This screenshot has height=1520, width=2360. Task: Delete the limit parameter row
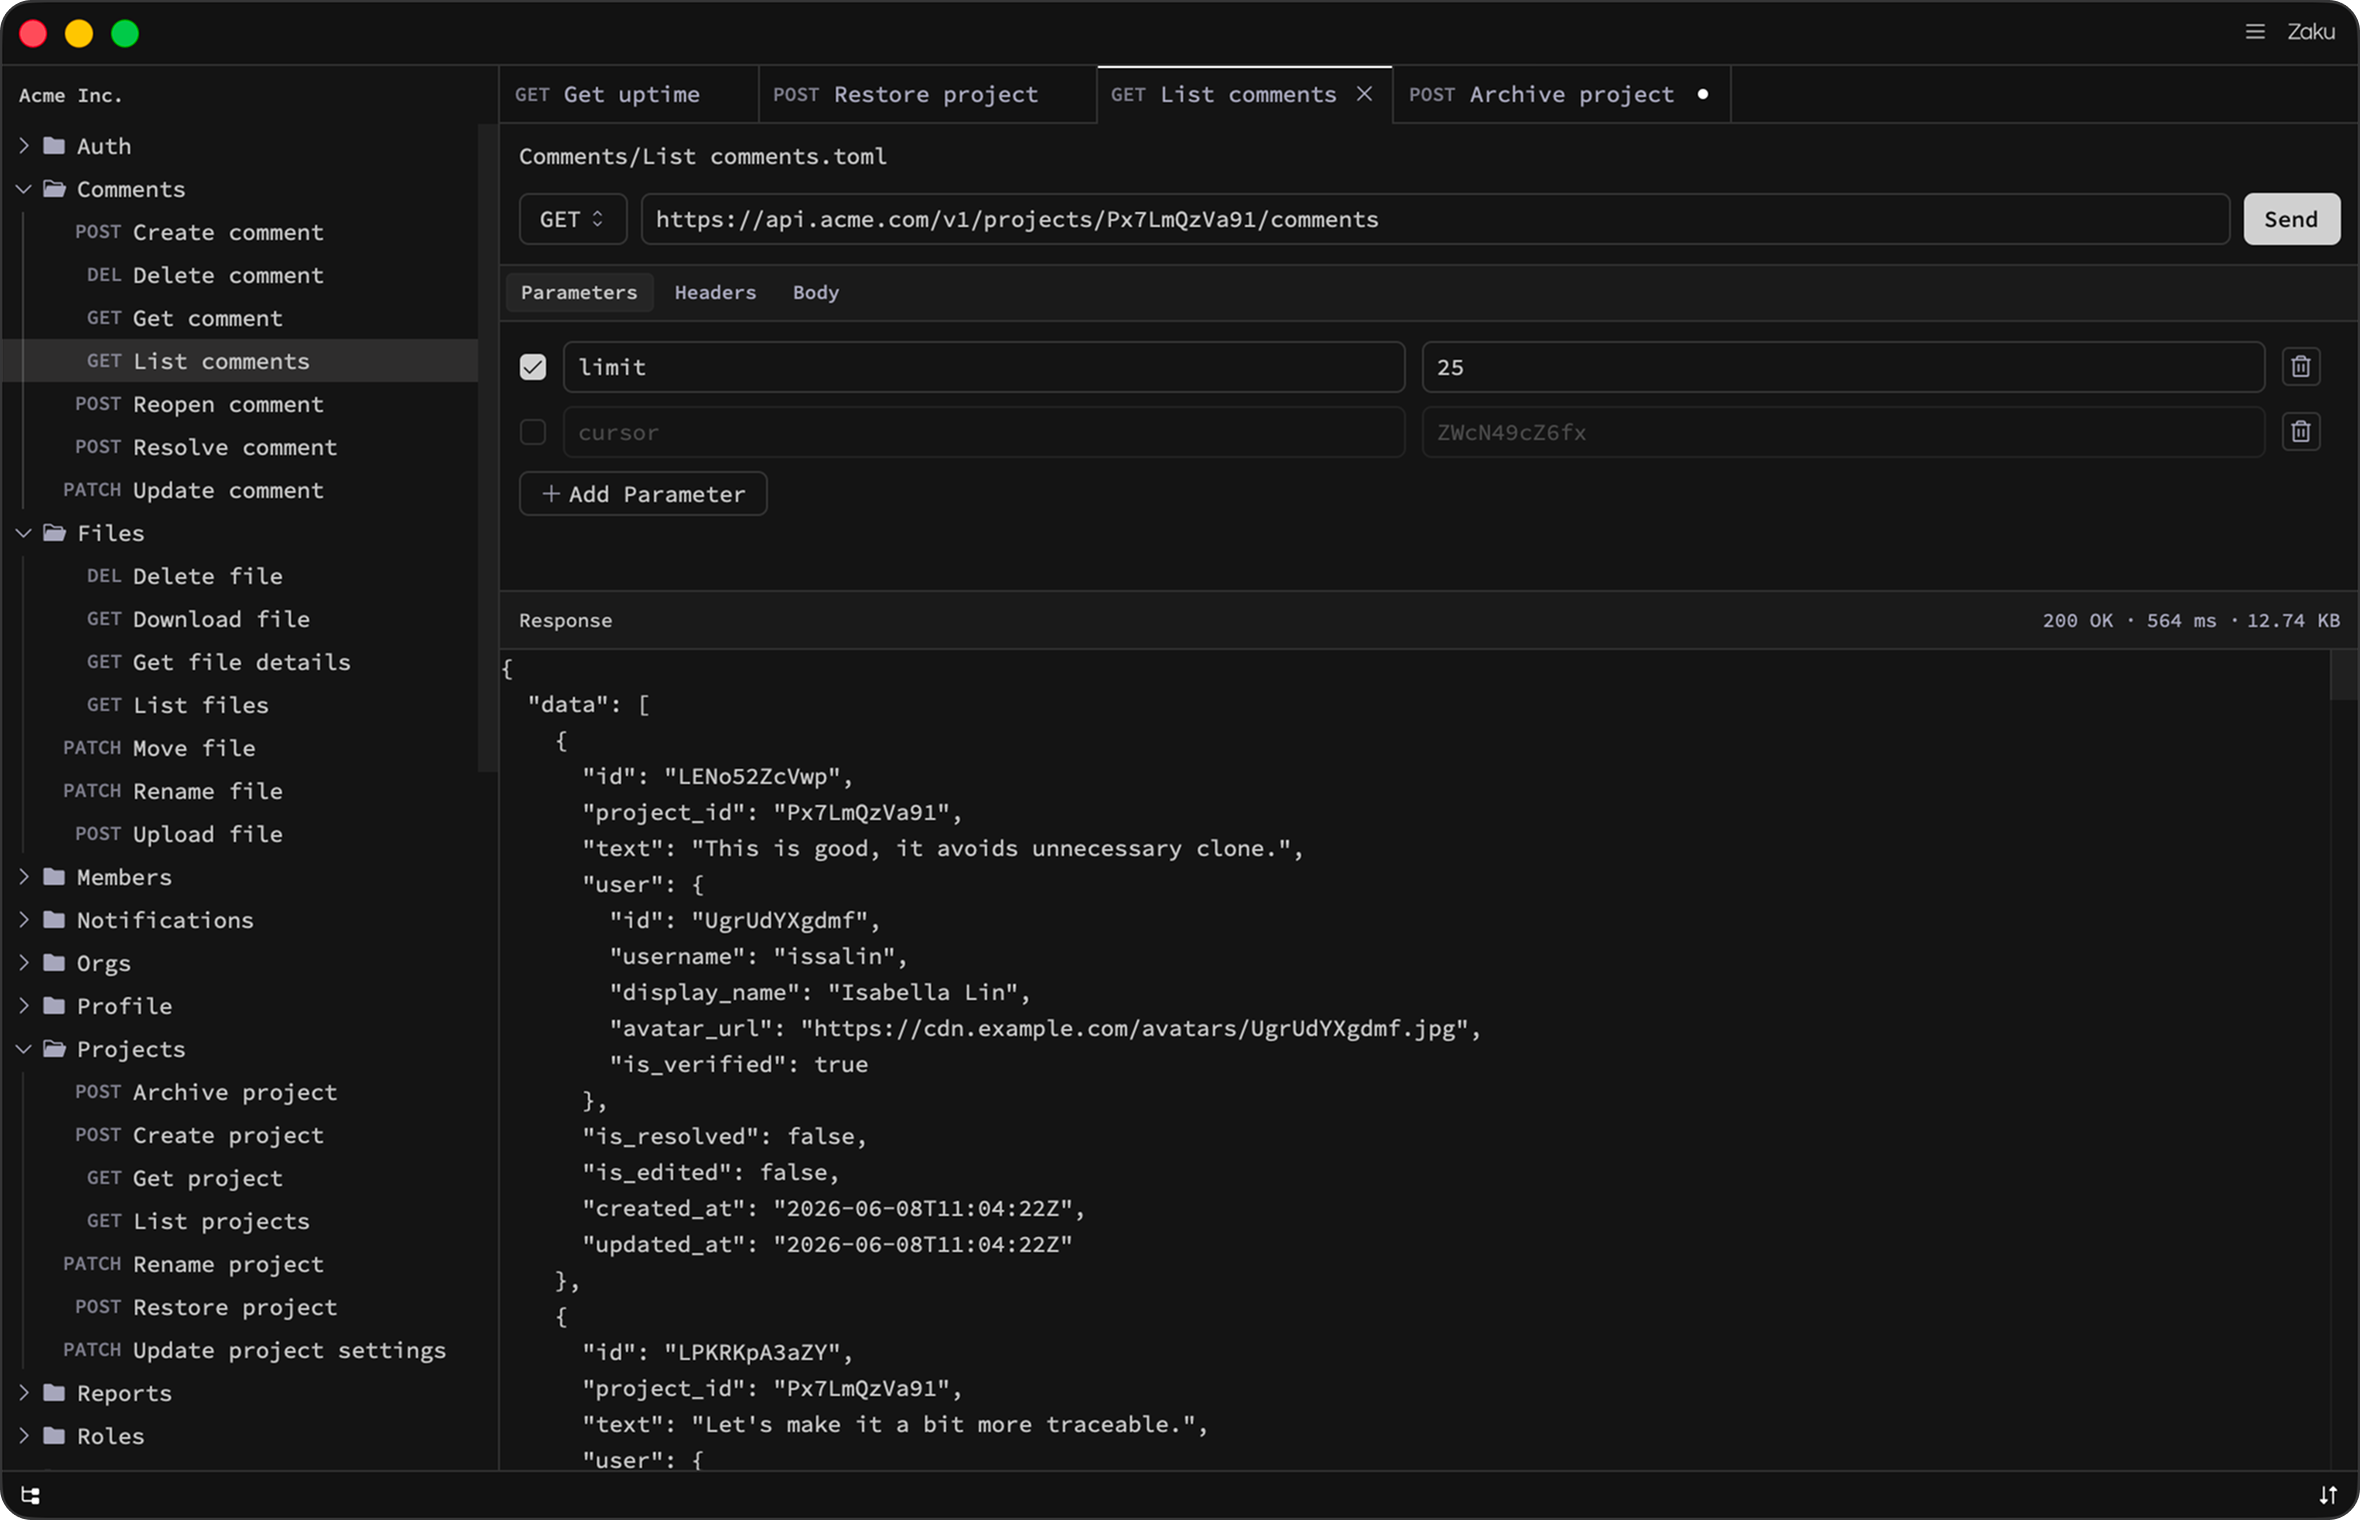[2301, 367]
